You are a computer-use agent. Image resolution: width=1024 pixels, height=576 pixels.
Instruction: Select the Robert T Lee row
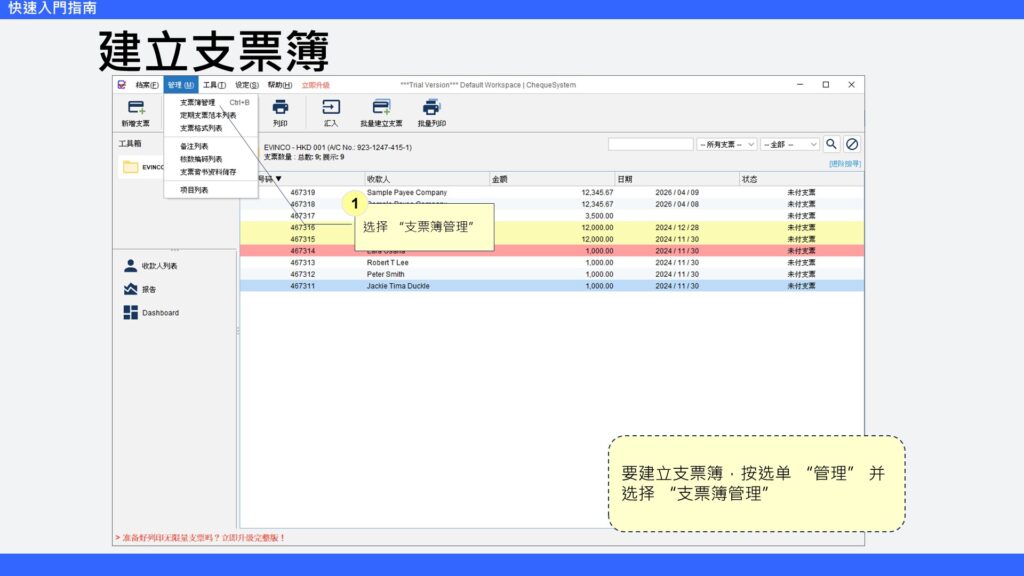pos(552,263)
